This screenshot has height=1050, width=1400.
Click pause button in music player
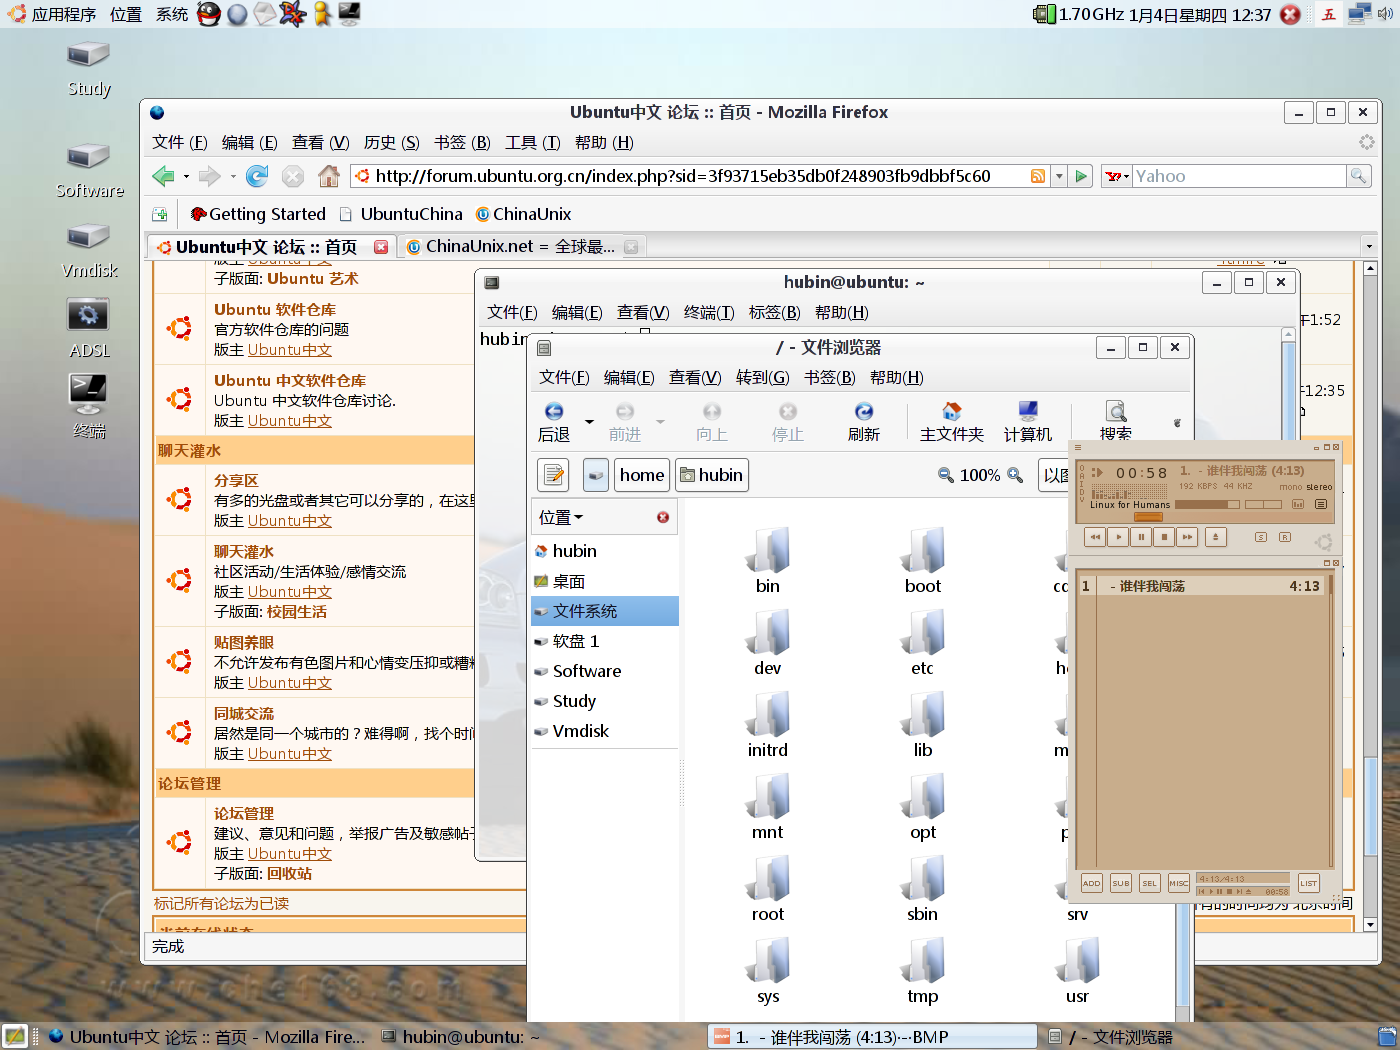[x=1141, y=537]
